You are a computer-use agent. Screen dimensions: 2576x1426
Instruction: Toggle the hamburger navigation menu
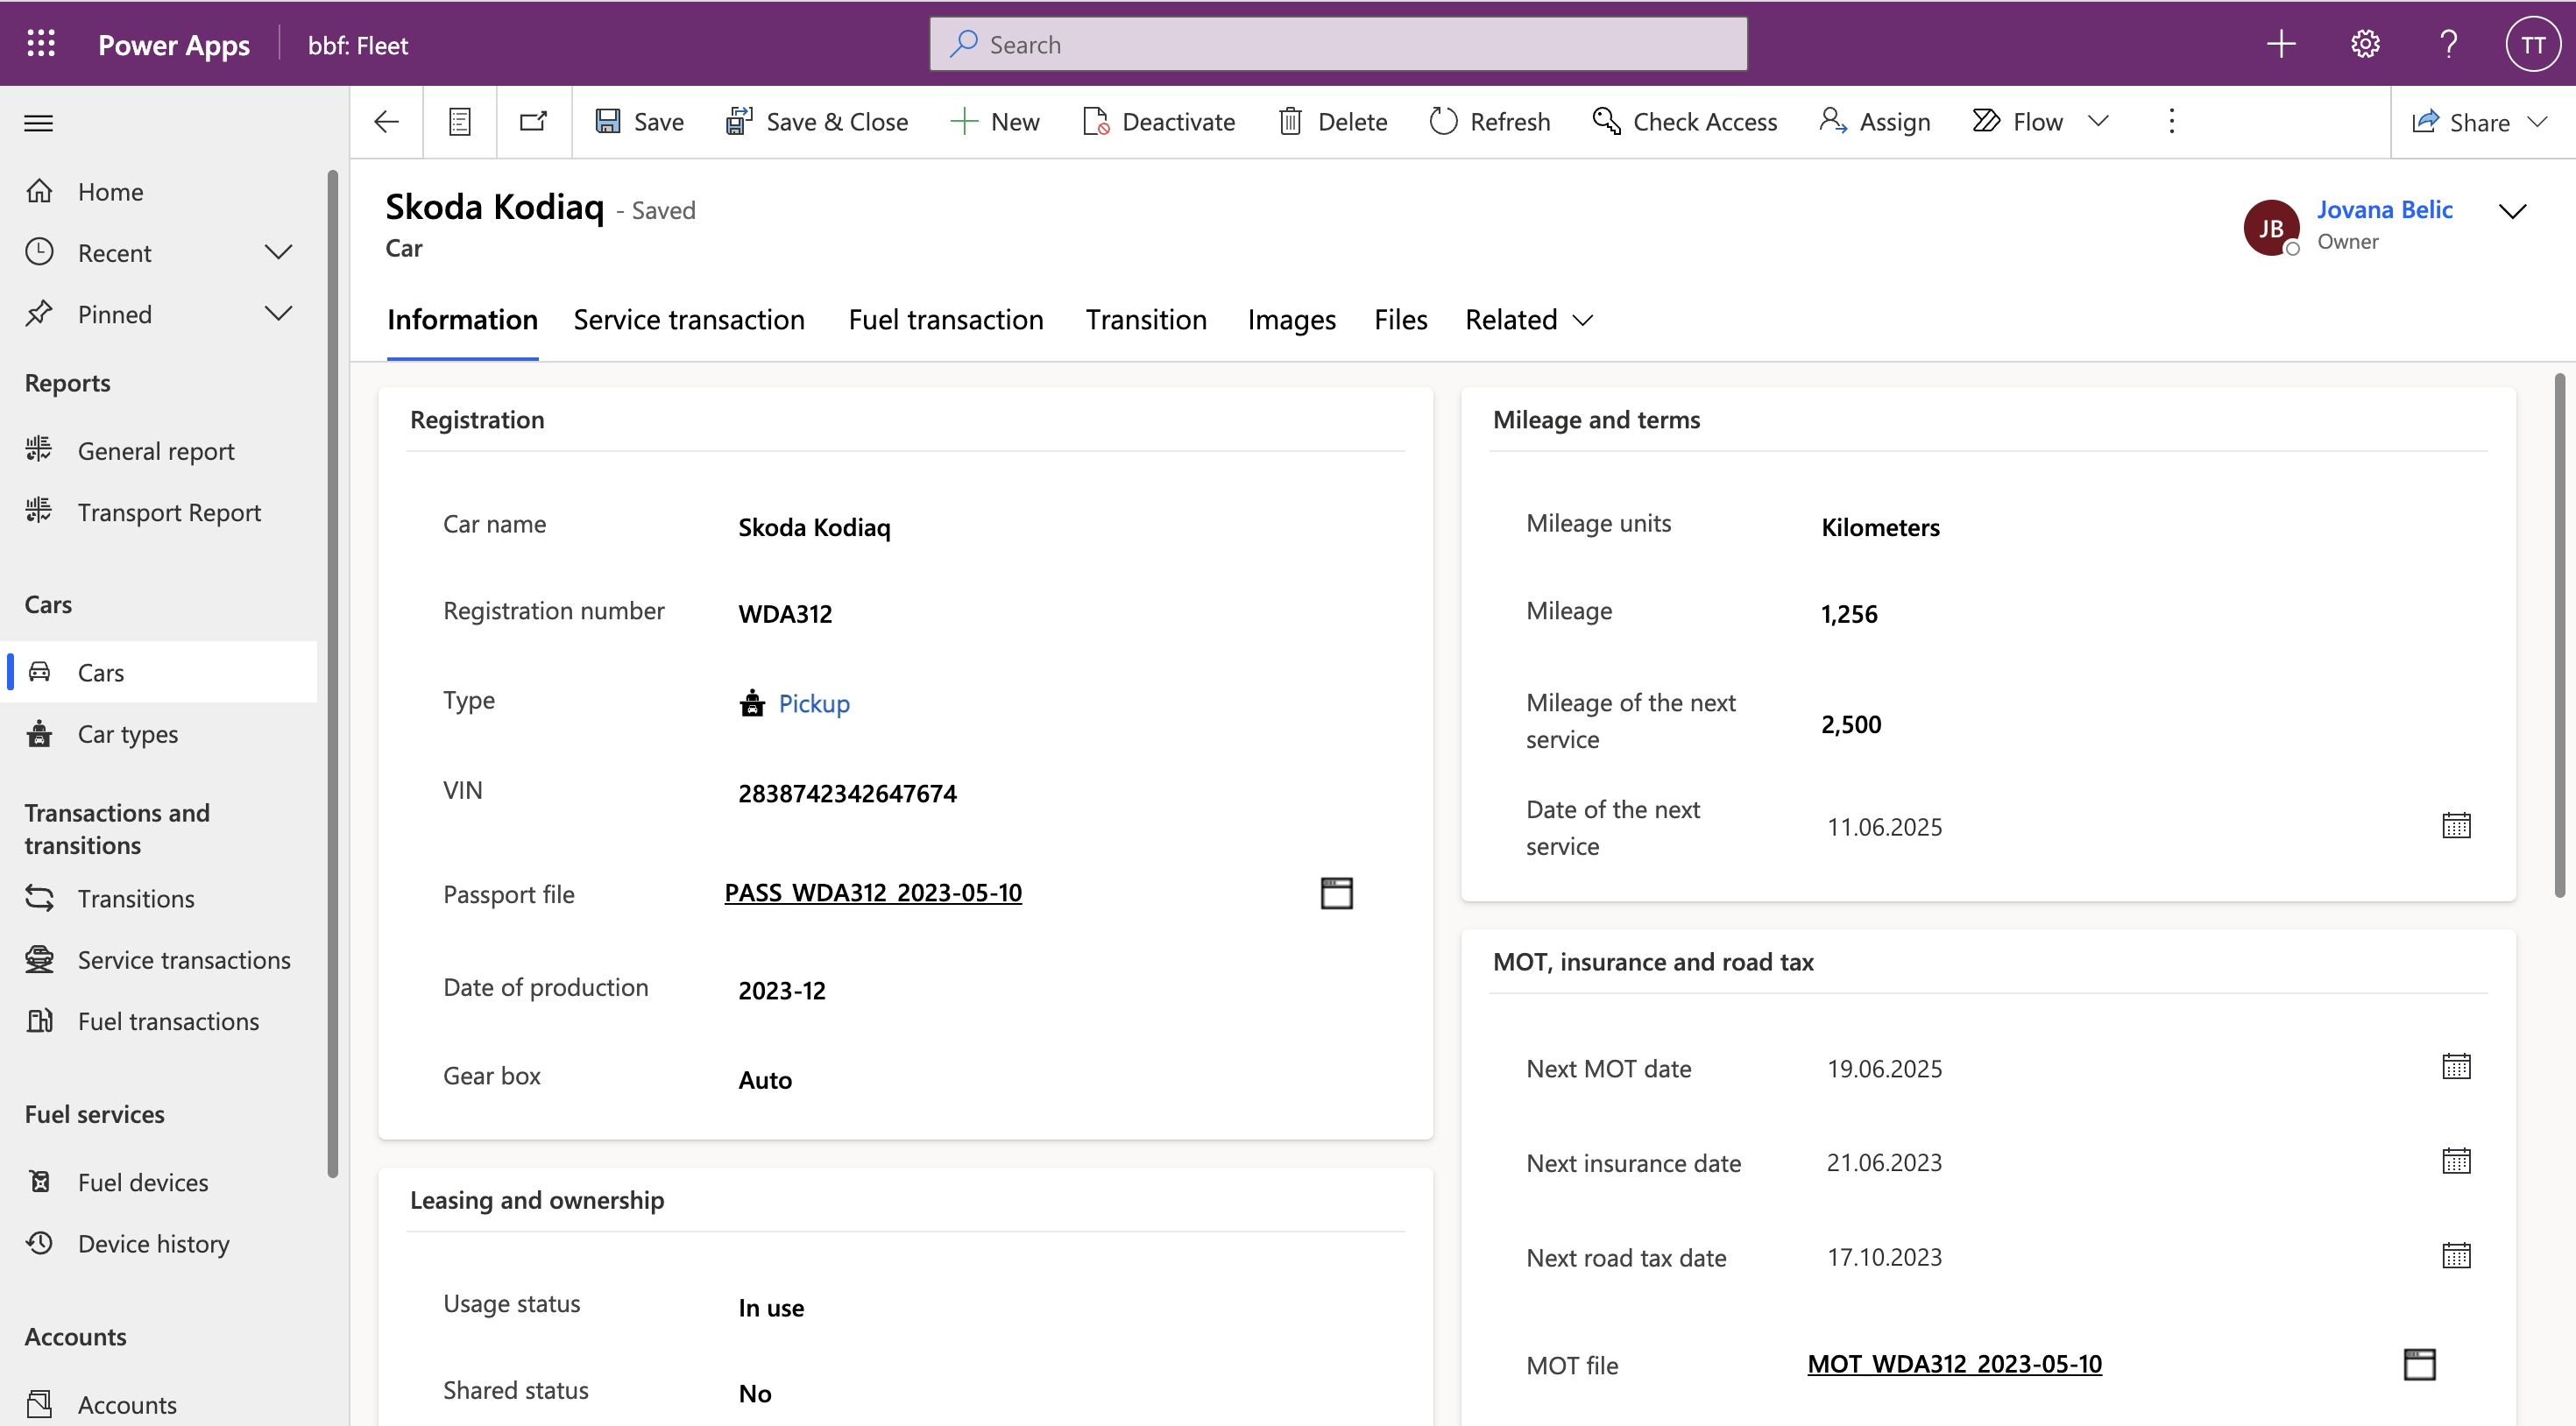(x=39, y=123)
